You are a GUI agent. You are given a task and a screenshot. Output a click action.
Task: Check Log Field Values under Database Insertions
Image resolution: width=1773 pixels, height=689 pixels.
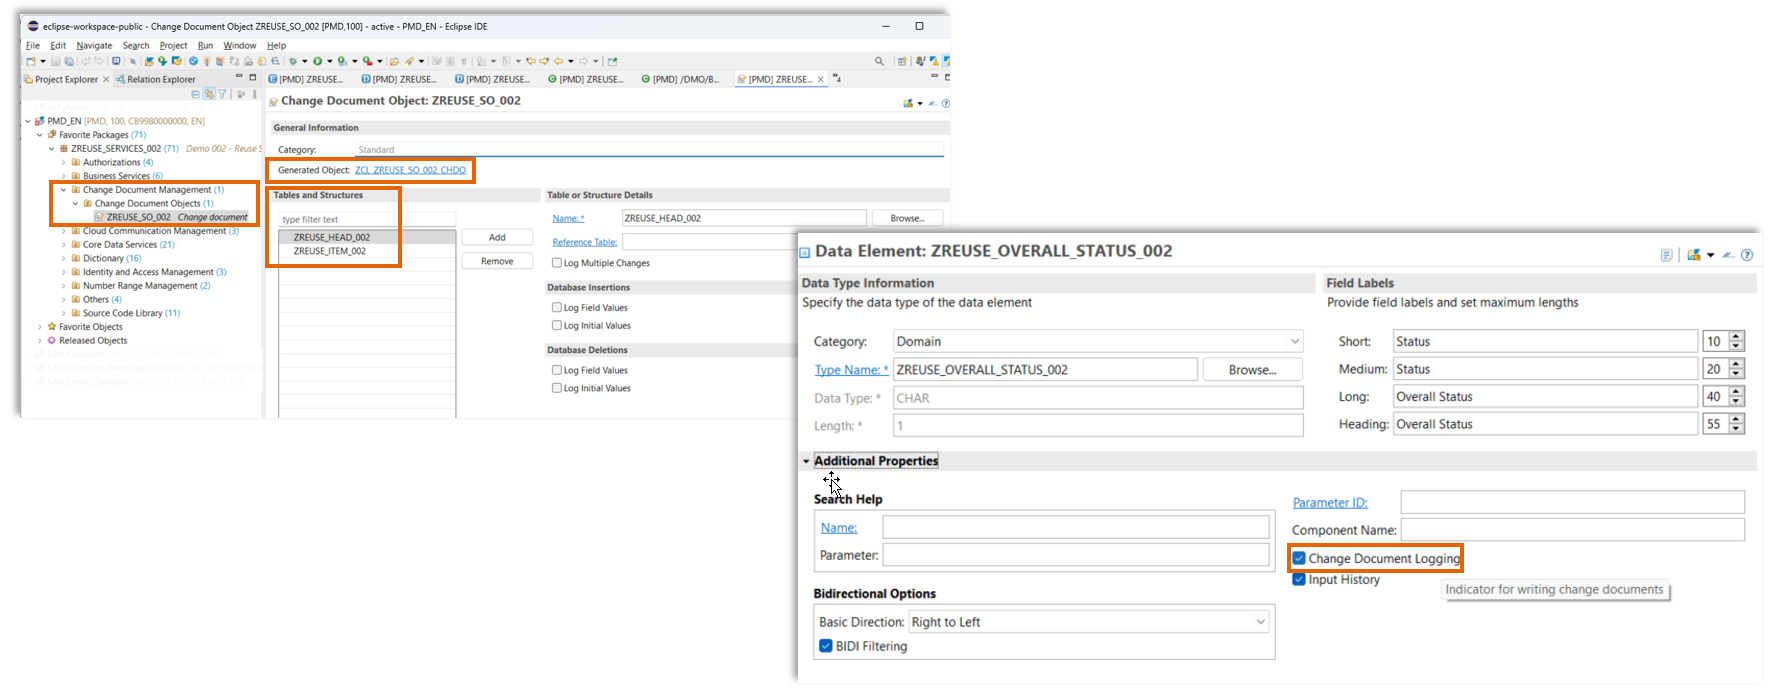(557, 308)
